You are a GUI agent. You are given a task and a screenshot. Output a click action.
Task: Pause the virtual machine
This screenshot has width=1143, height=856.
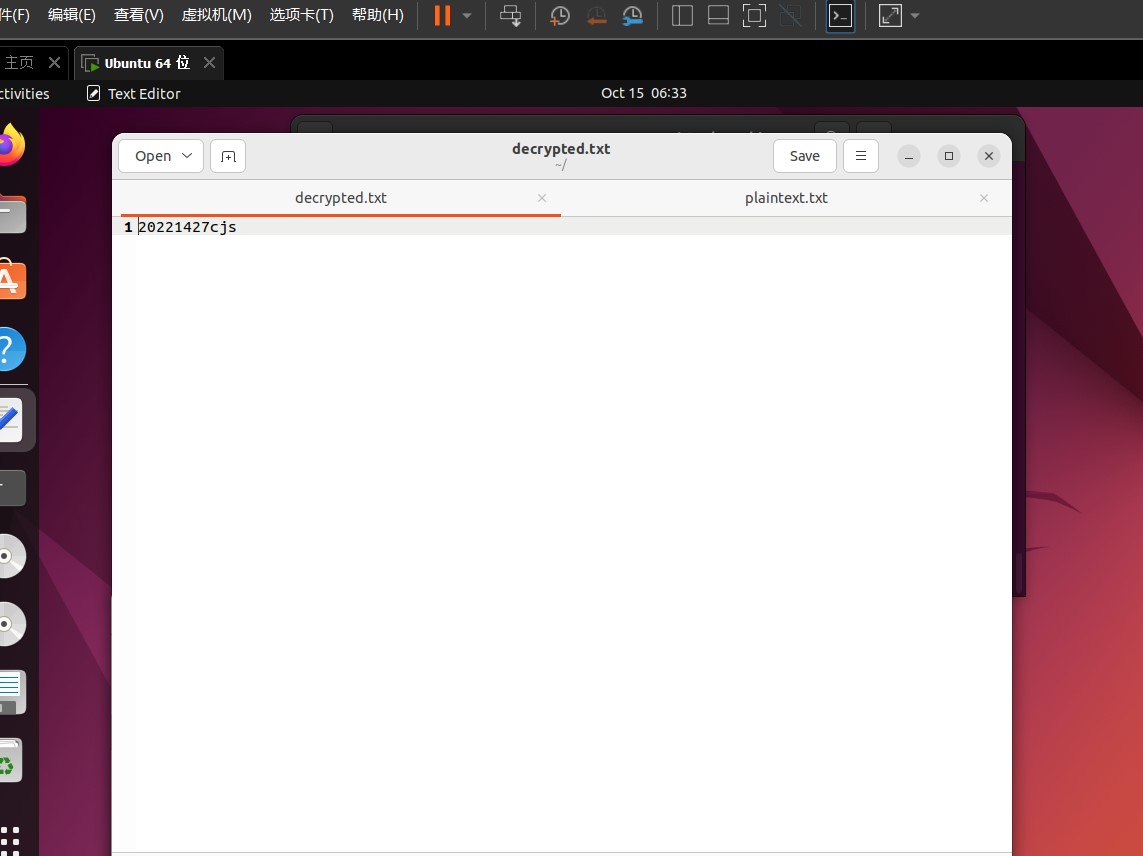442,15
